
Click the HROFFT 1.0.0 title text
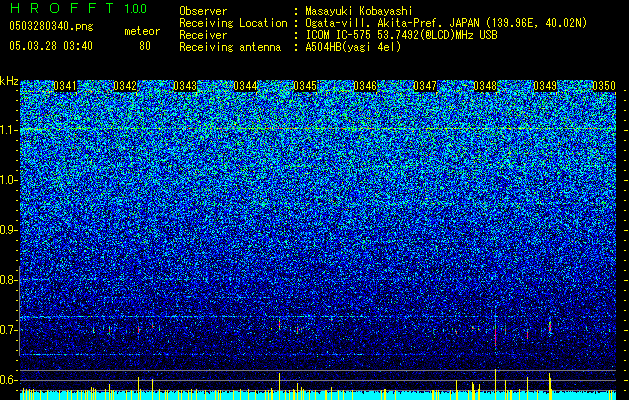coord(78,8)
